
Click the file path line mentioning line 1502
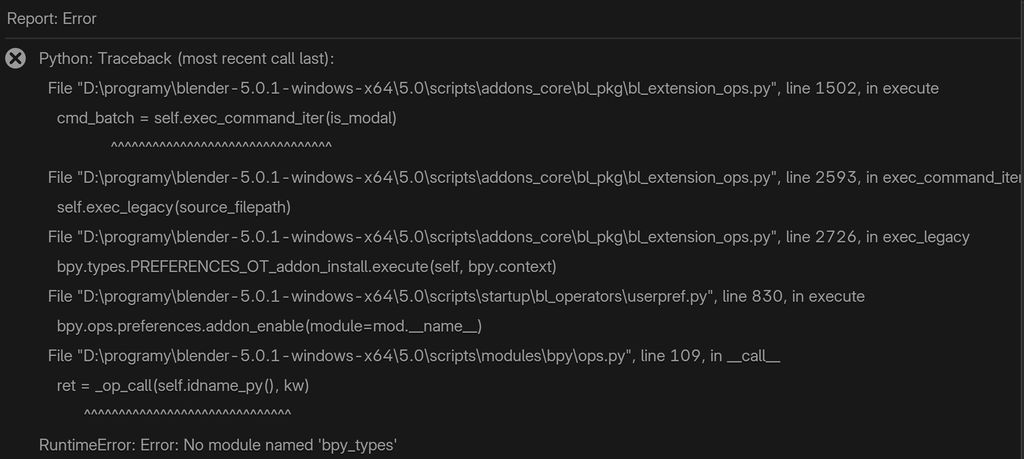pyautogui.click(x=493, y=88)
